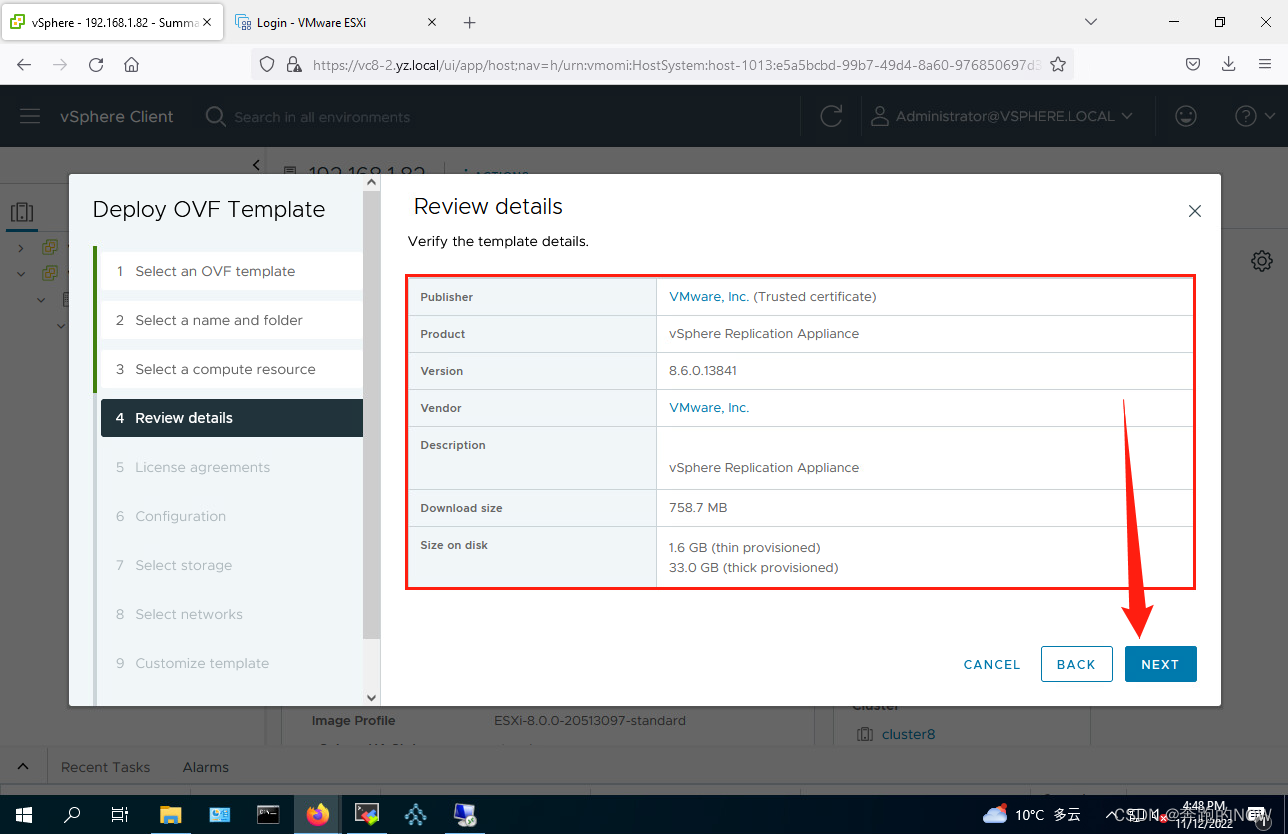The width and height of the screenshot is (1288, 834).
Task: Open the Alarms tab
Action: coord(206,767)
